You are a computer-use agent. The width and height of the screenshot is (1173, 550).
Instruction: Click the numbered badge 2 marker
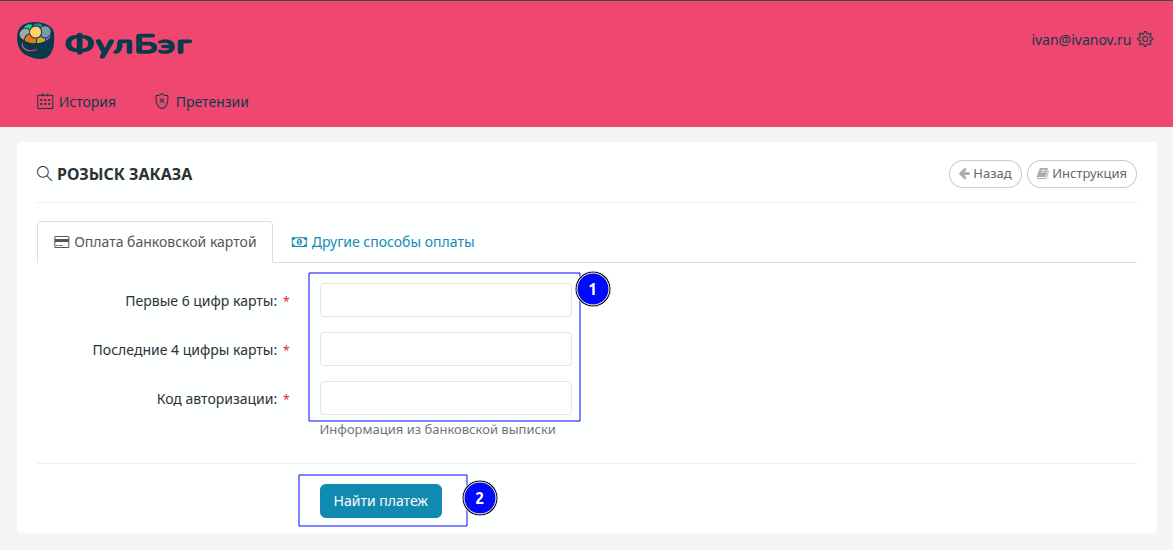[x=480, y=498]
